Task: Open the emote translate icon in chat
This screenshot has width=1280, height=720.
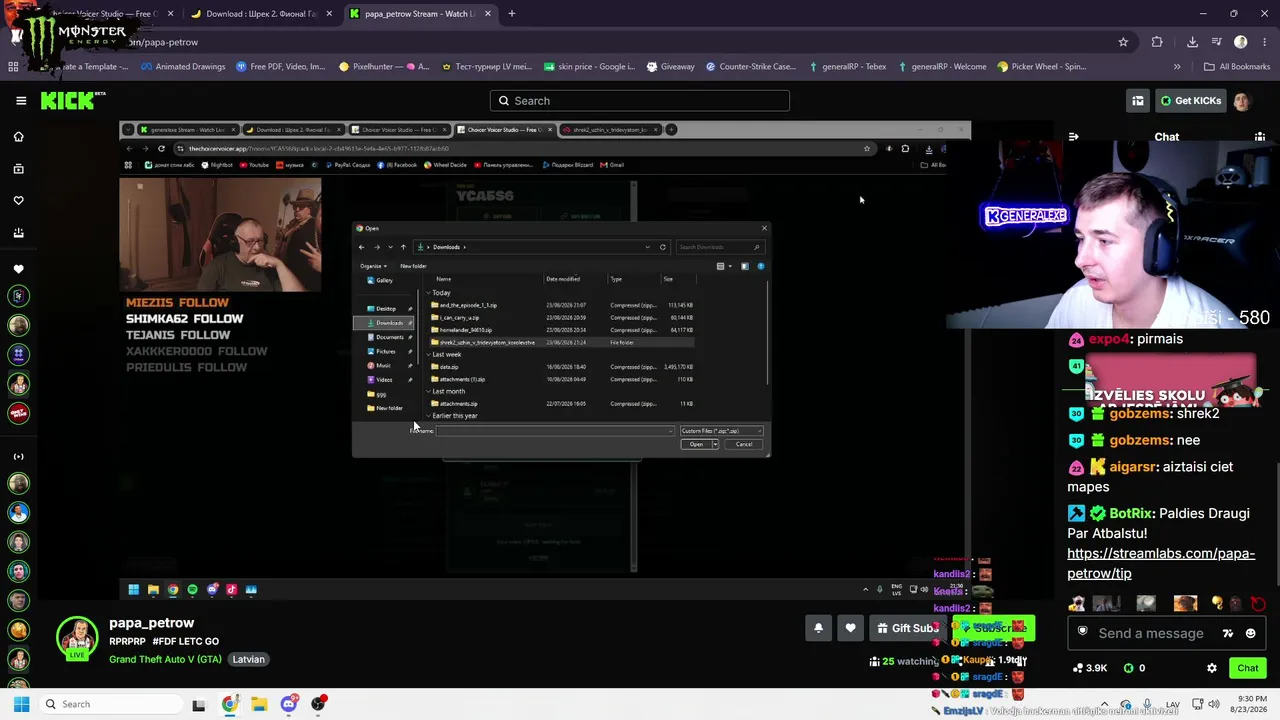Action: pos(1228,633)
